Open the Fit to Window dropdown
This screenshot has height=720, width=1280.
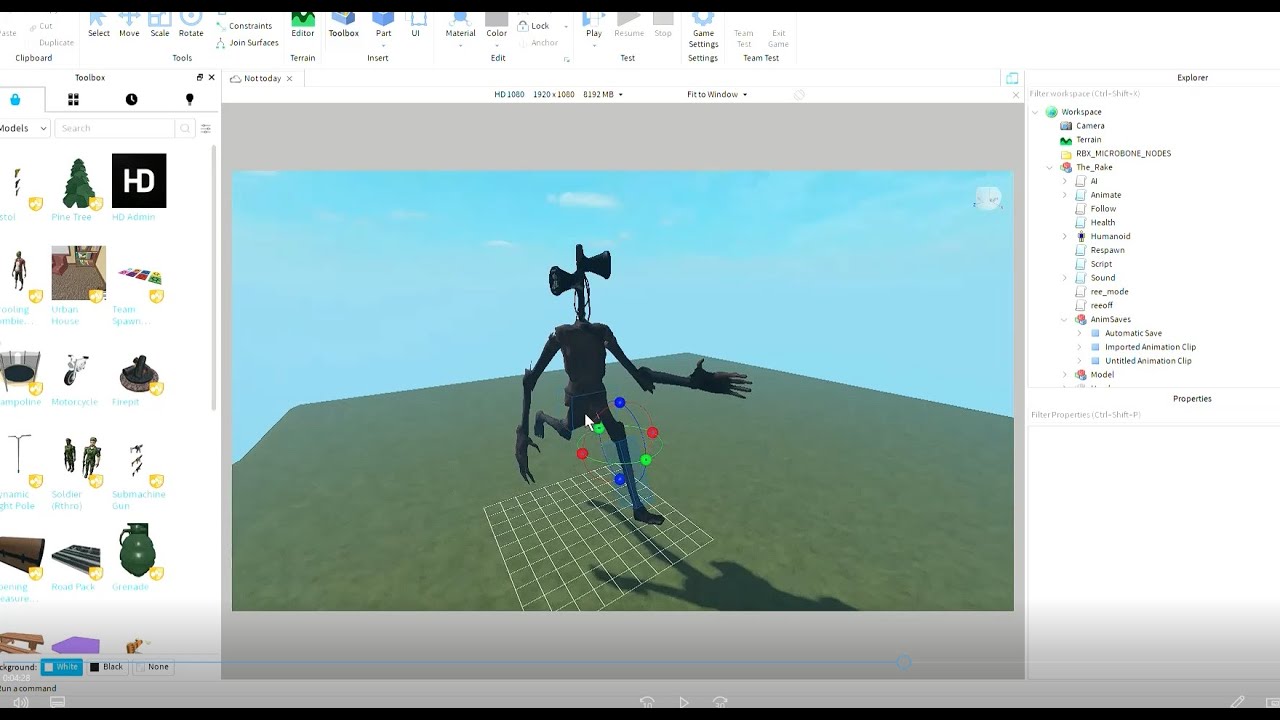pos(717,94)
